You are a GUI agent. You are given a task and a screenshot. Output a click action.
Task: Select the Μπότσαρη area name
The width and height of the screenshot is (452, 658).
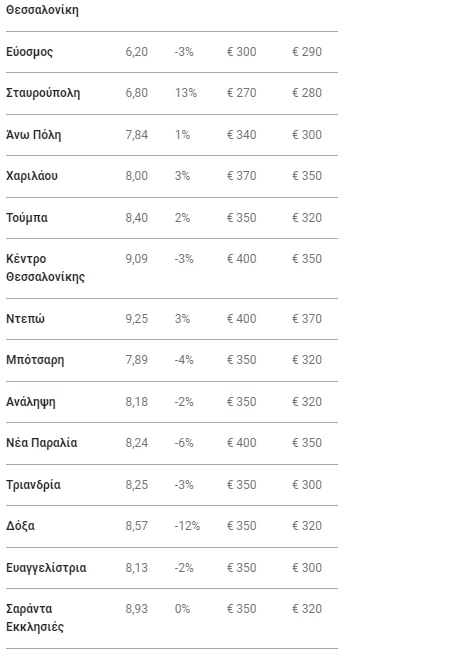(35, 360)
